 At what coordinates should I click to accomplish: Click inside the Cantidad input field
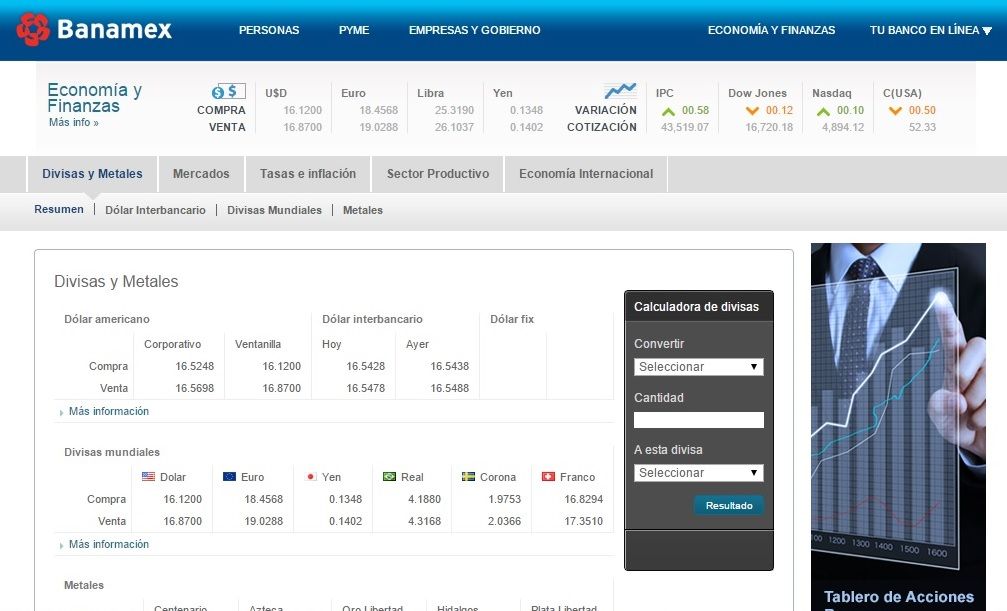click(698, 420)
